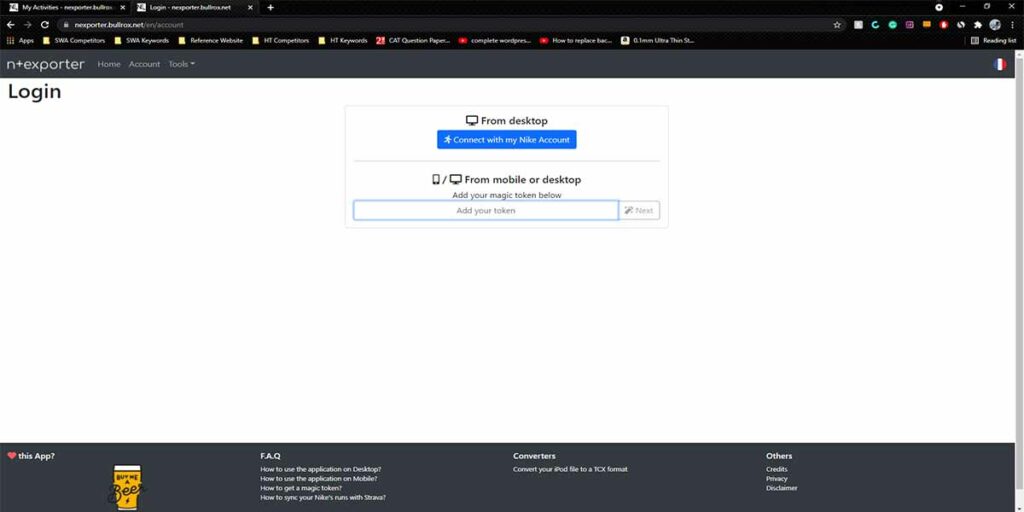Open the Account menu item in navbar

pyautogui.click(x=144, y=64)
